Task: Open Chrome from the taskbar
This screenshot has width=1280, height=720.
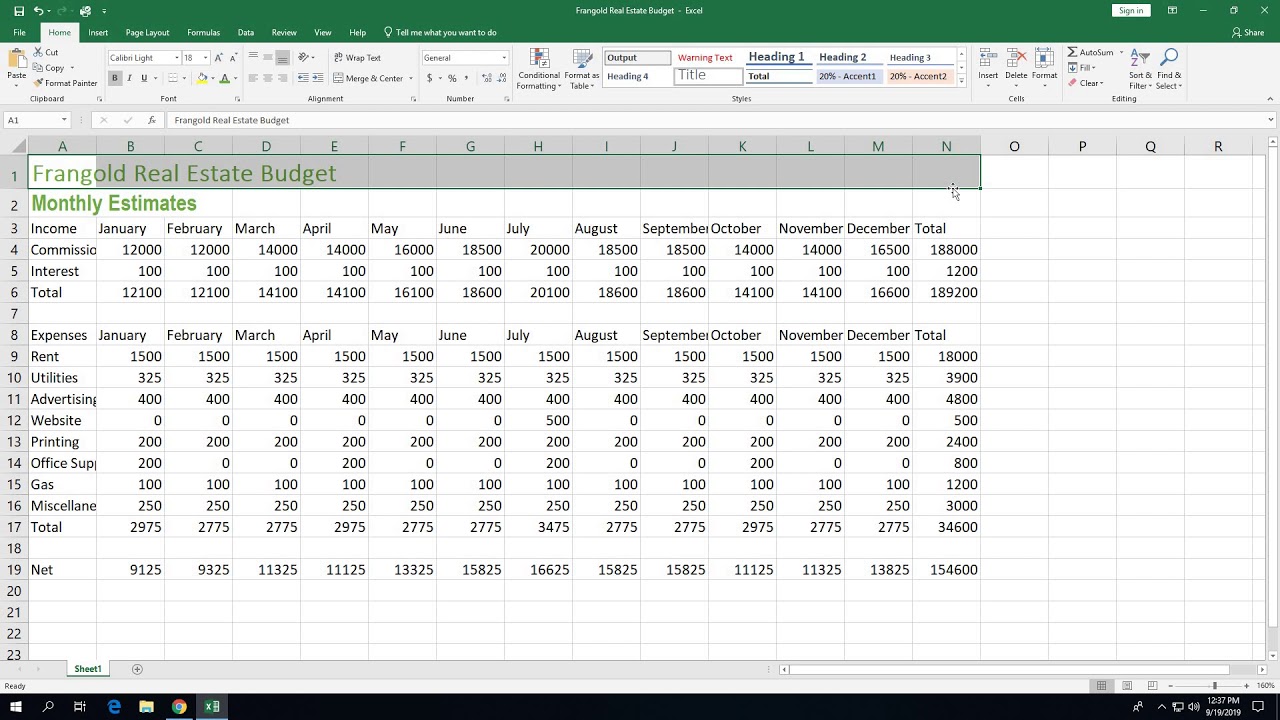Action: click(x=179, y=707)
